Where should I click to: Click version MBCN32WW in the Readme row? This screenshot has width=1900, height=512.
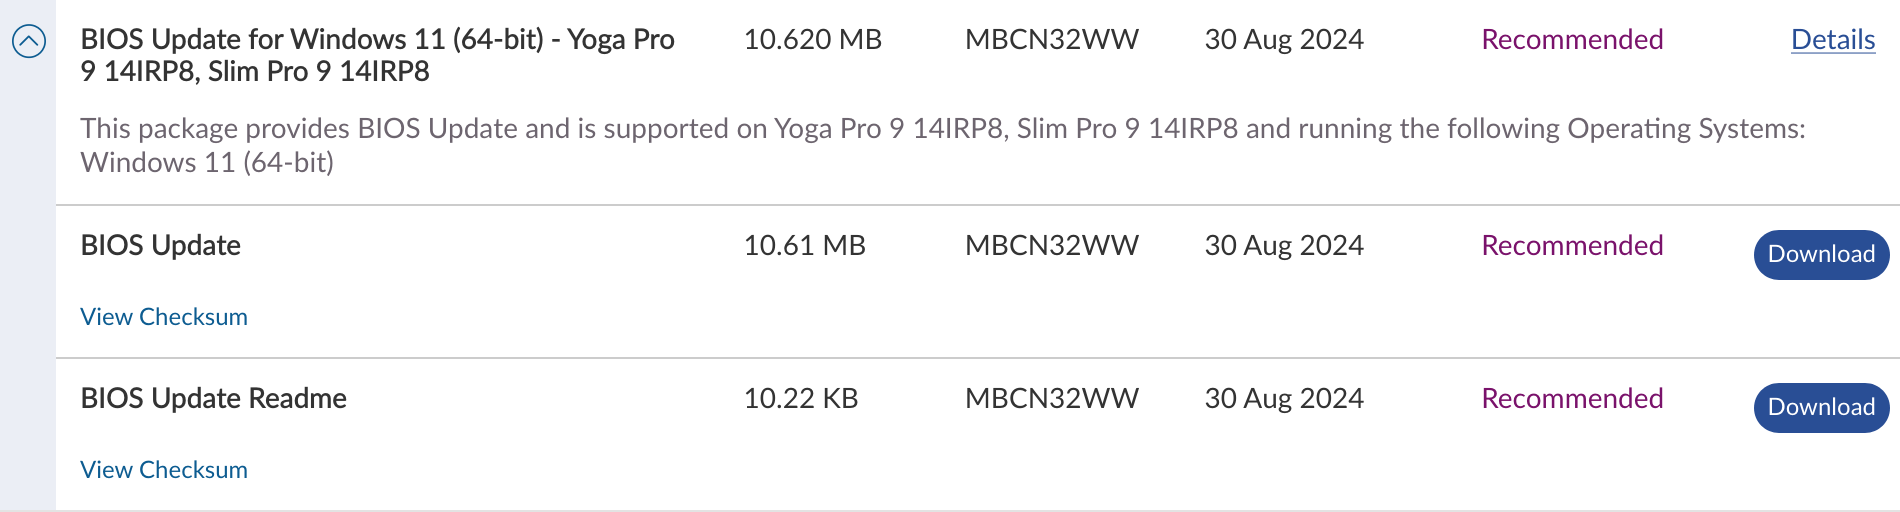[1051, 399]
